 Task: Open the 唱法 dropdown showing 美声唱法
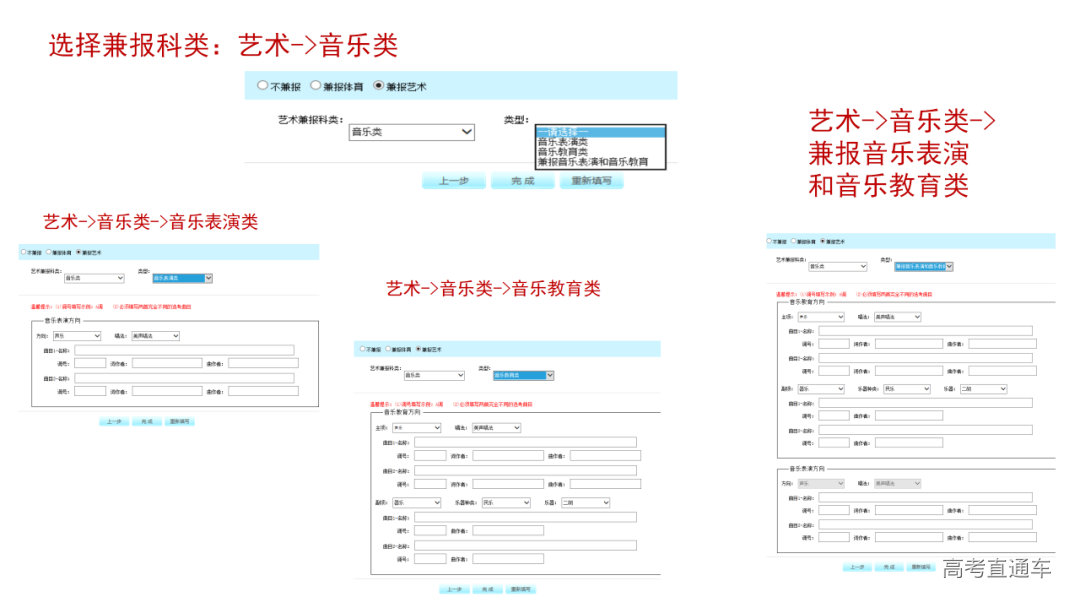pos(497,428)
